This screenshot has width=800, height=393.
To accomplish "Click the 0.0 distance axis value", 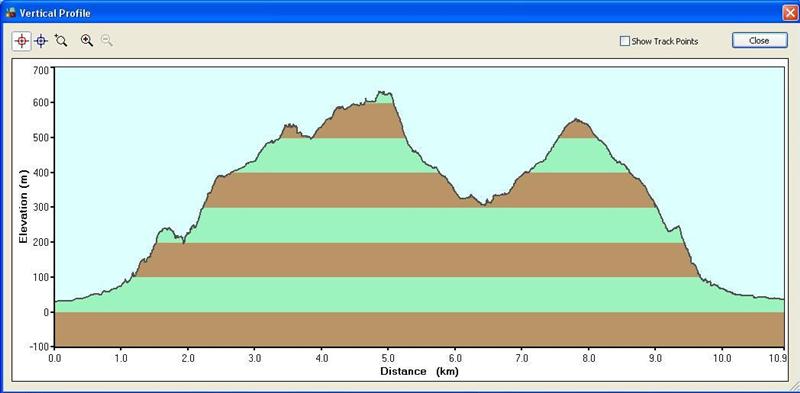I will [x=55, y=358].
